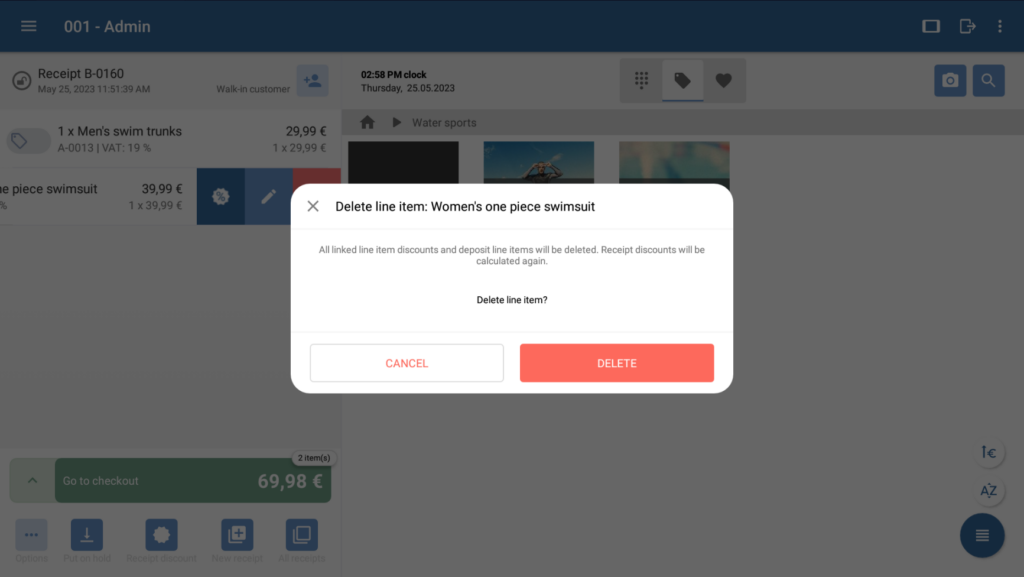Viewport: 1024px width, 577px height.
Task: Select the price tag articles tab
Action: coord(682,80)
